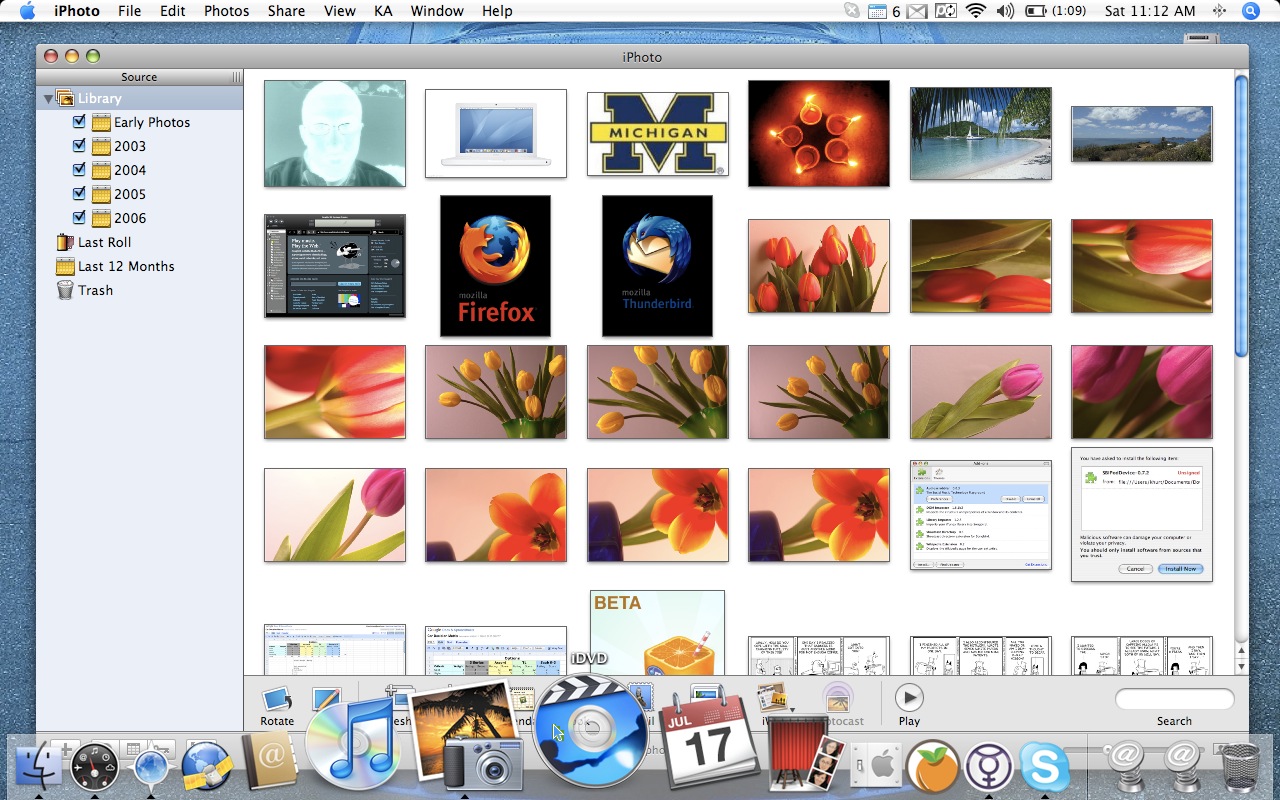Viewport: 1280px width, 800px height.
Task: Launch Skype from the Dock
Action: click(1045, 766)
